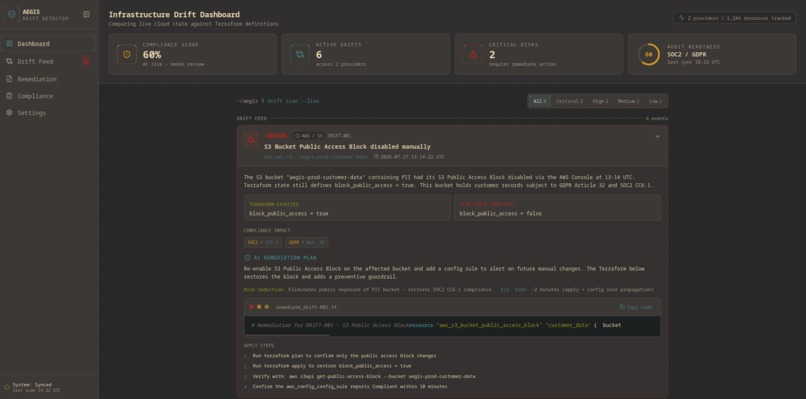Open the aegis-prod-customer-data resource link
Image resolution: width=806 pixels, height=399 pixels.
(x=316, y=156)
